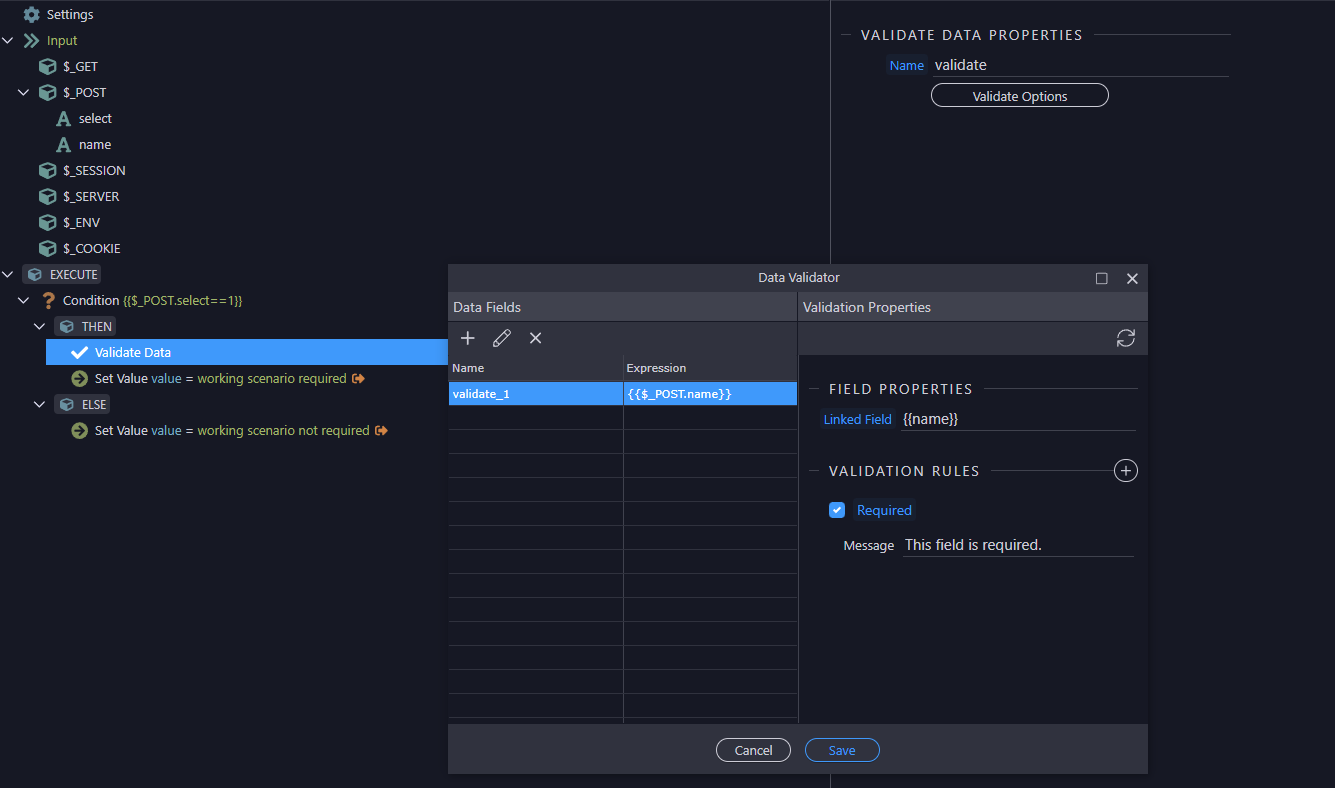The width and height of the screenshot is (1335, 788).
Task: Click the delete X icon in Data Fields
Action: [535, 338]
